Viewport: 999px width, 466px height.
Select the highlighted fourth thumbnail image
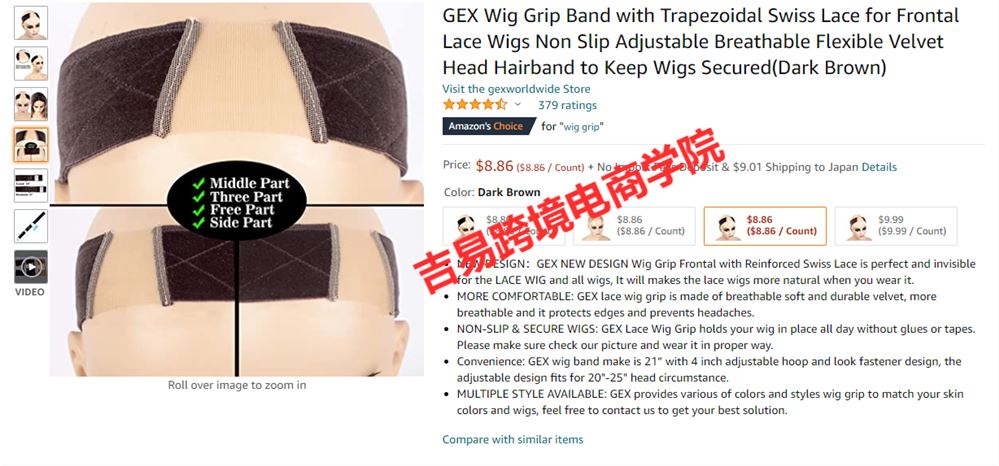[31, 145]
